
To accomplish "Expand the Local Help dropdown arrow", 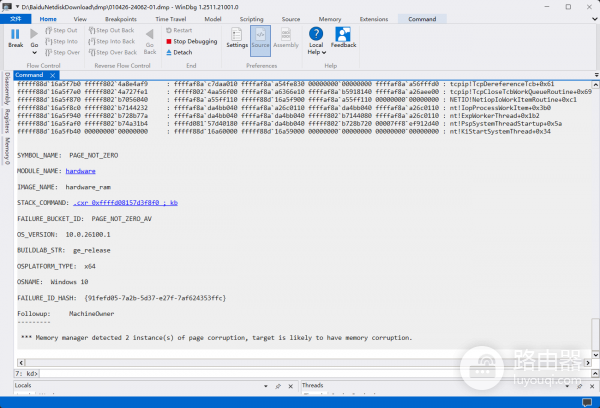I will click(324, 52).
